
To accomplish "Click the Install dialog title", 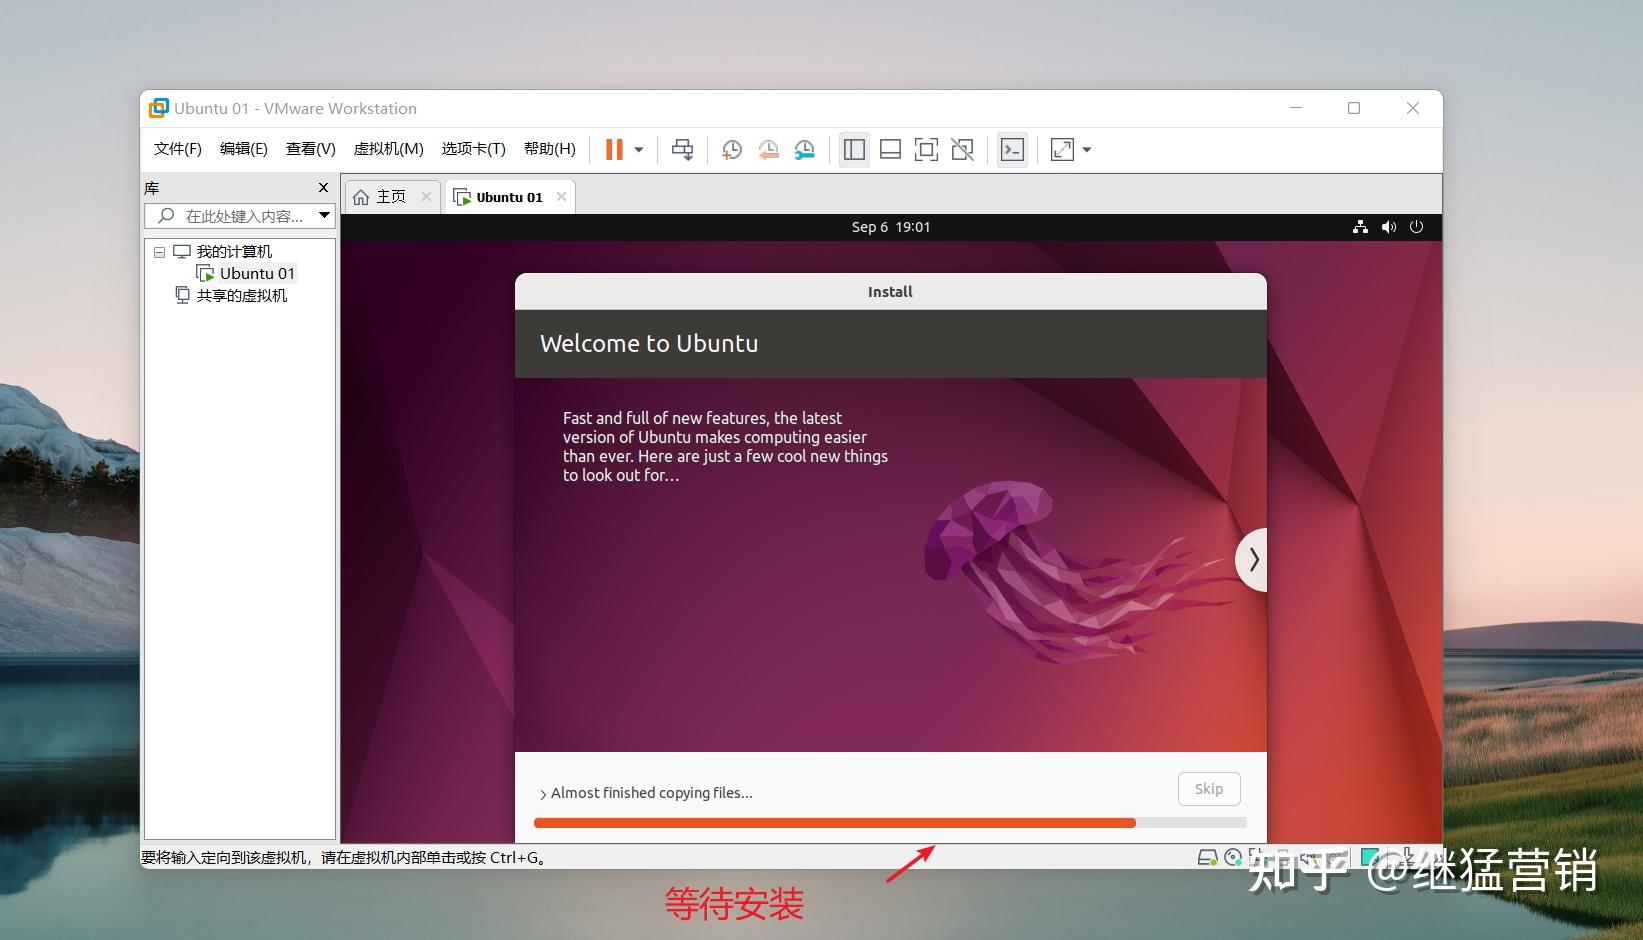I will point(890,292).
